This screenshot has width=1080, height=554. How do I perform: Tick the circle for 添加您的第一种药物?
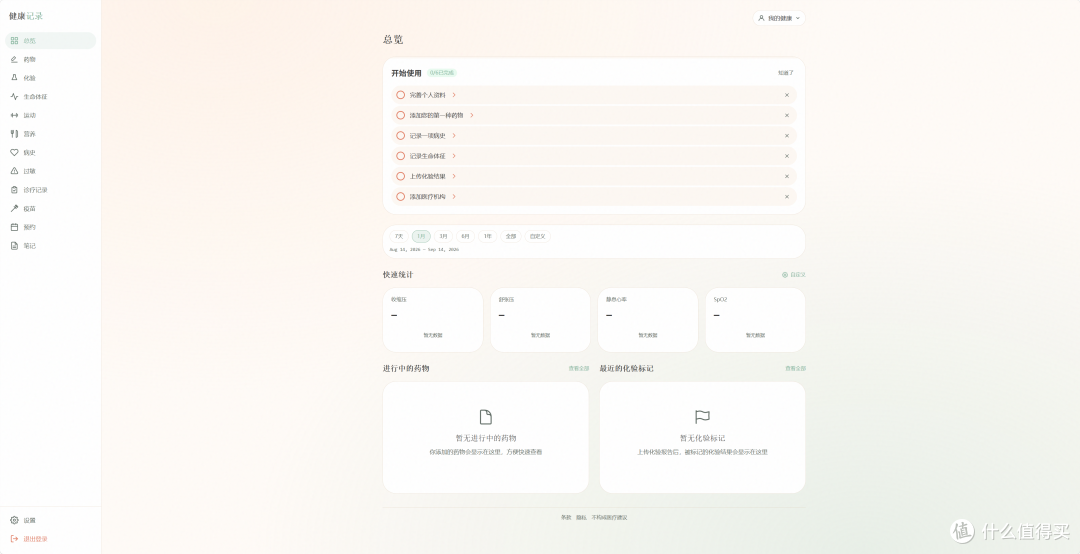[x=400, y=115]
